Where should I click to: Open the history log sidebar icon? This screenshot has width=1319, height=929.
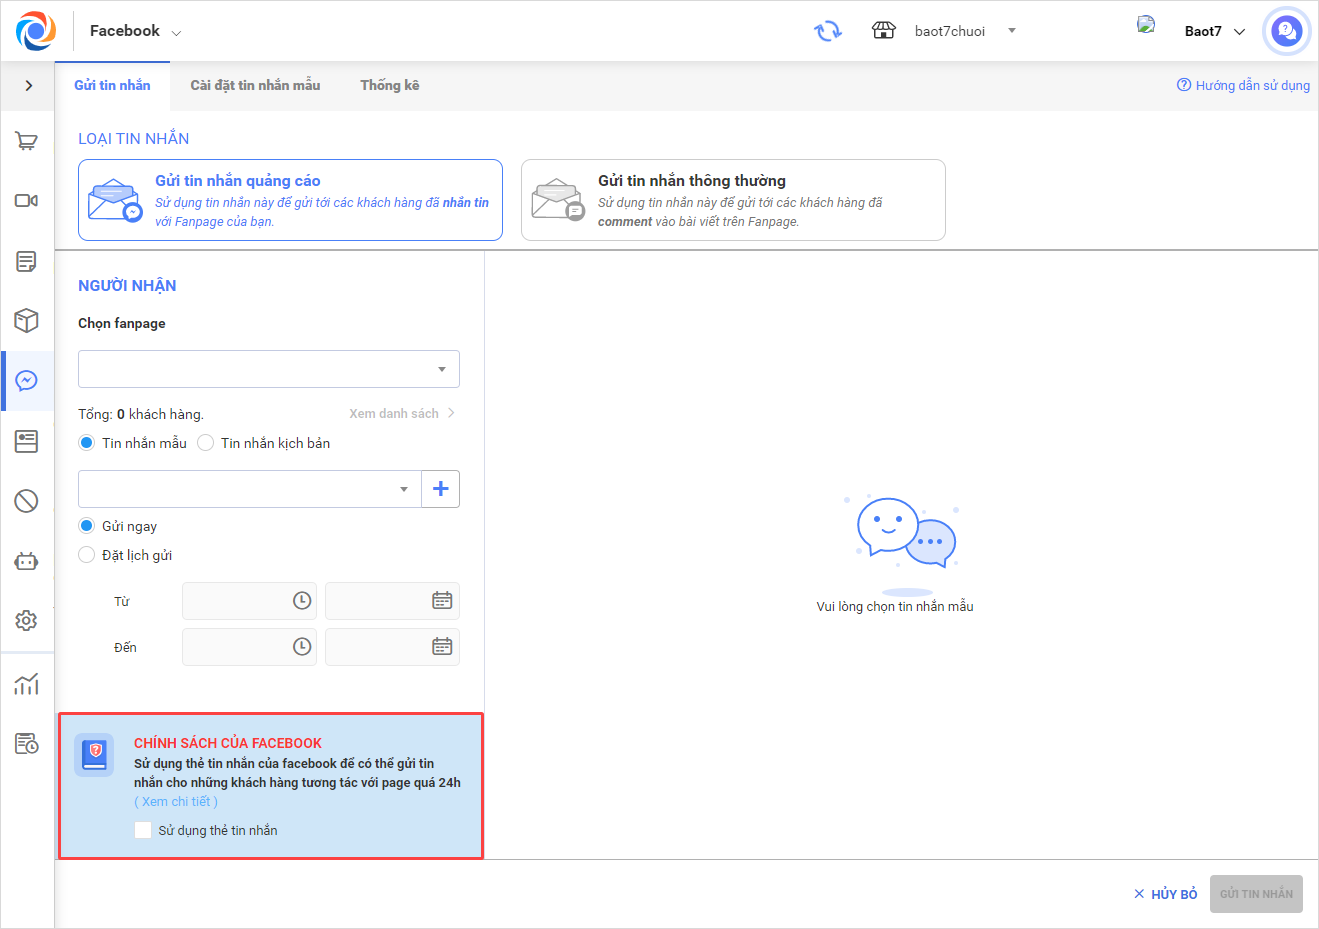27,744
